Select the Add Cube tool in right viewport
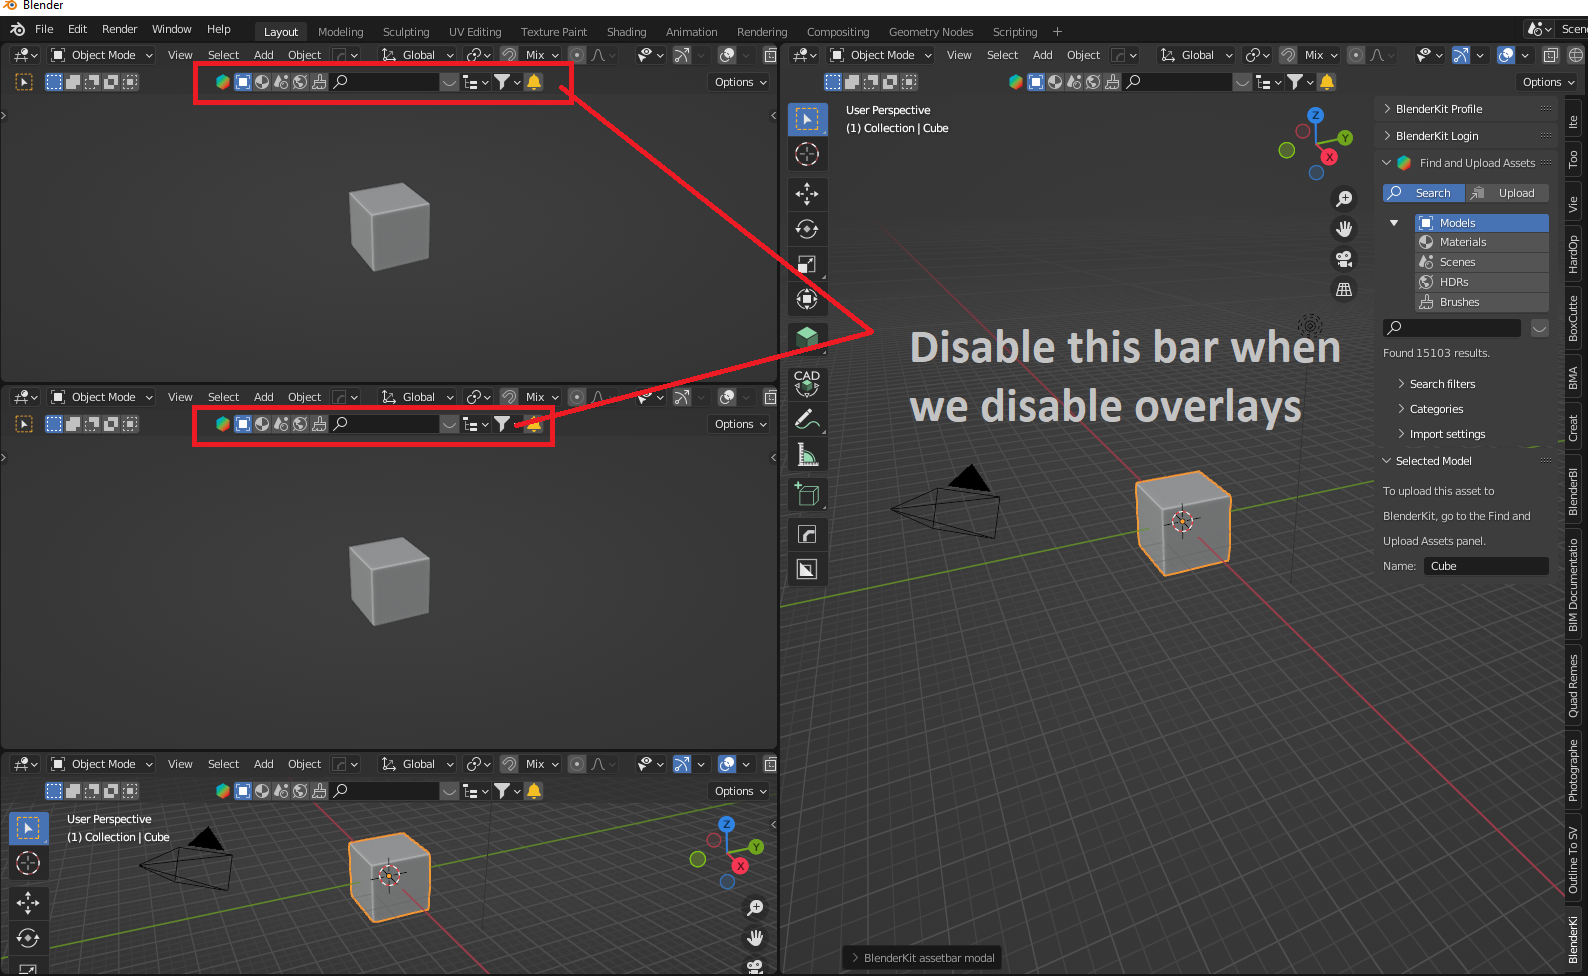 point(807,494)
